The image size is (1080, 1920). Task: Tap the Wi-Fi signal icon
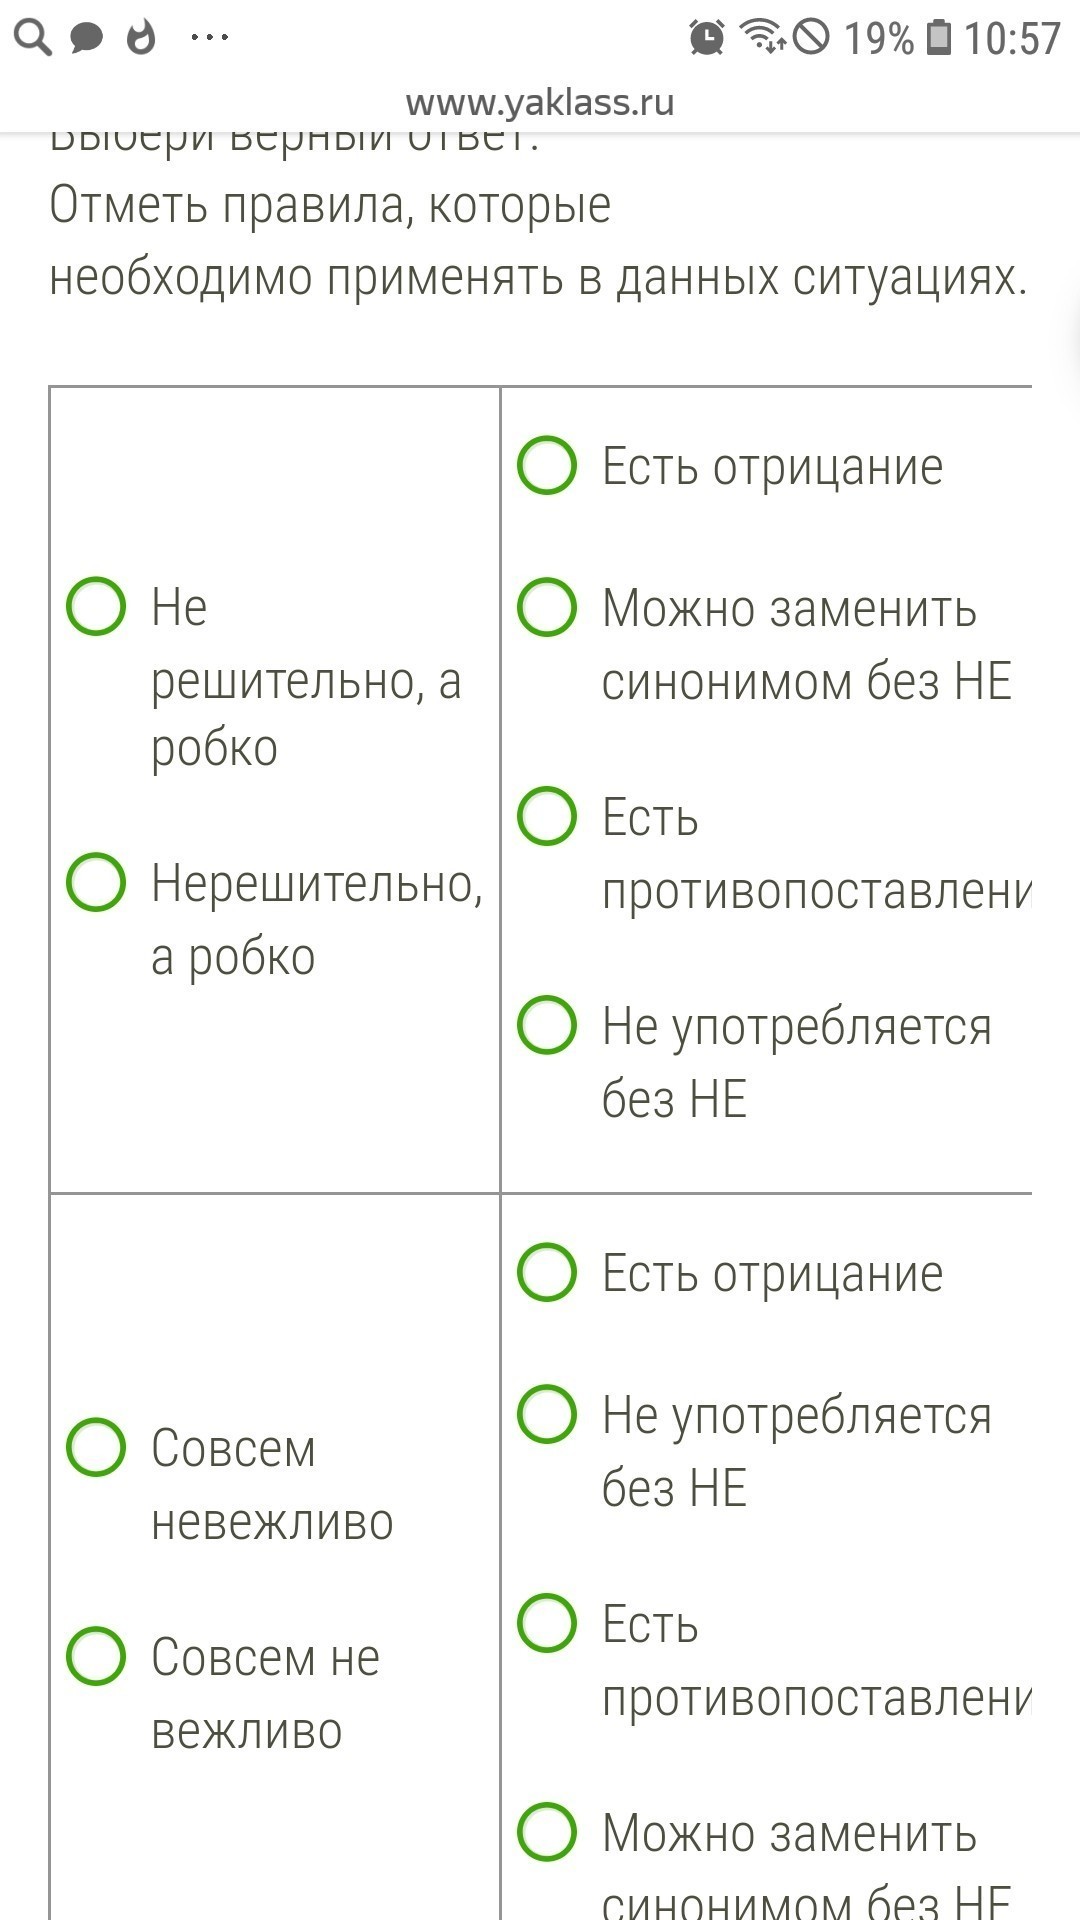(763, 38)
